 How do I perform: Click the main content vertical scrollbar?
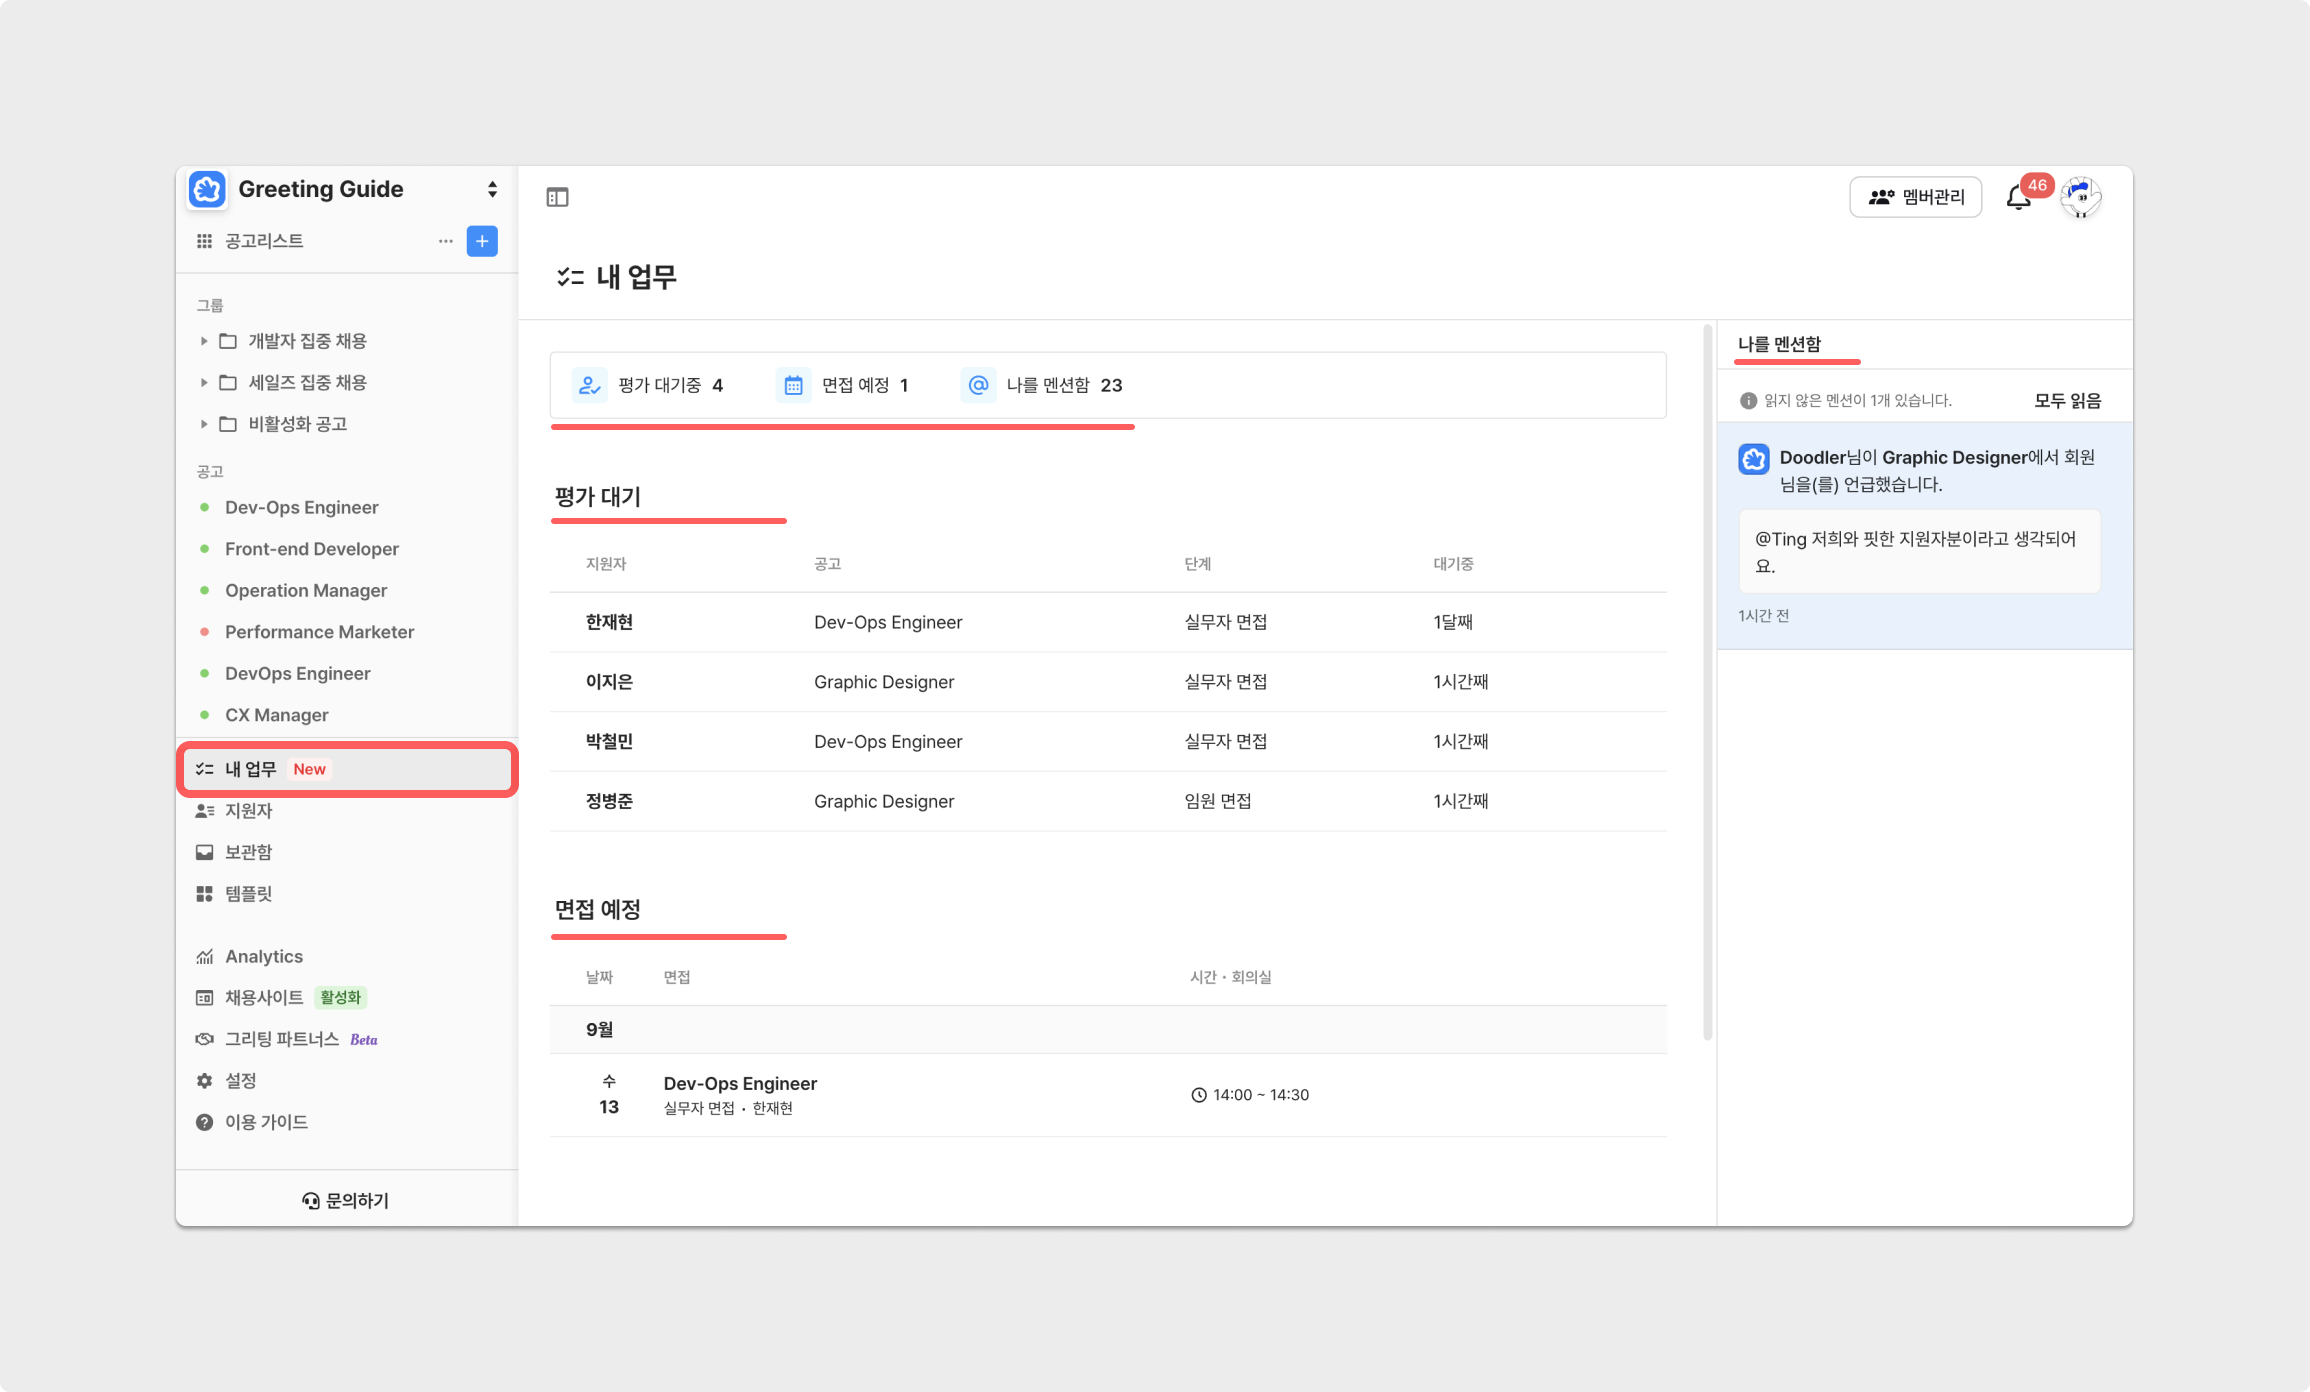1707,680
